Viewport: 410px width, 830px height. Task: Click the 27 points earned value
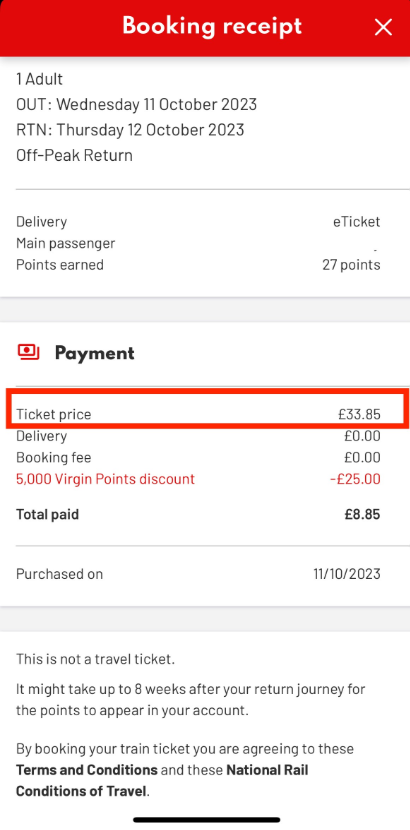pos(351,264)
